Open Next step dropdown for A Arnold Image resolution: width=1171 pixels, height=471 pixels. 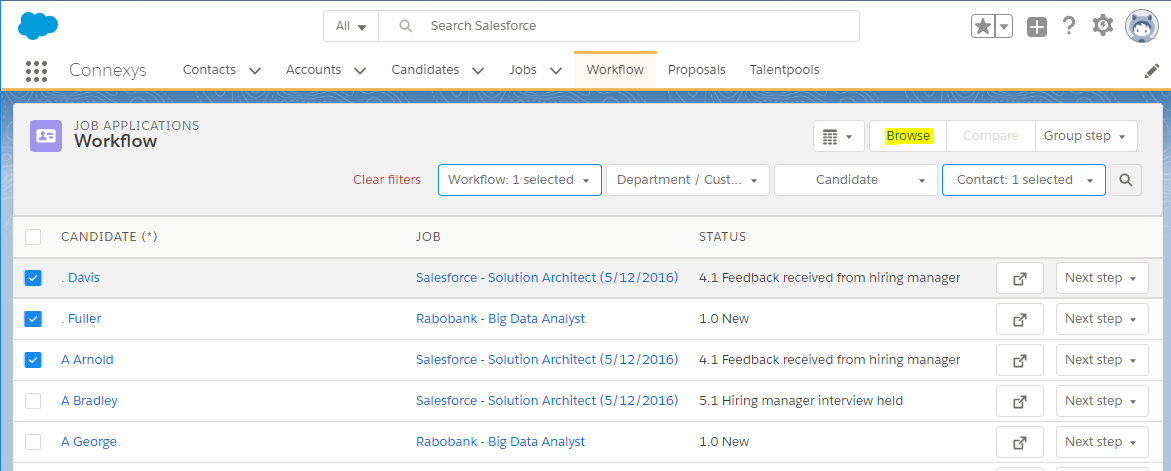click(x=1102, y=360)
